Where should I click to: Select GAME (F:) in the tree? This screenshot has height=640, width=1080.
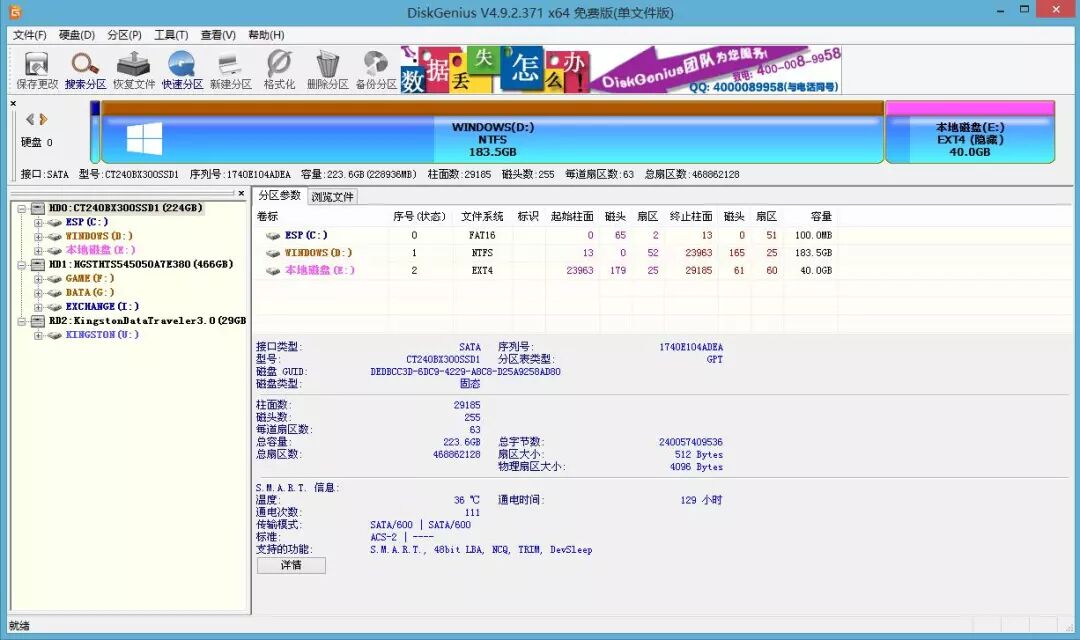[x=90, y=278]
